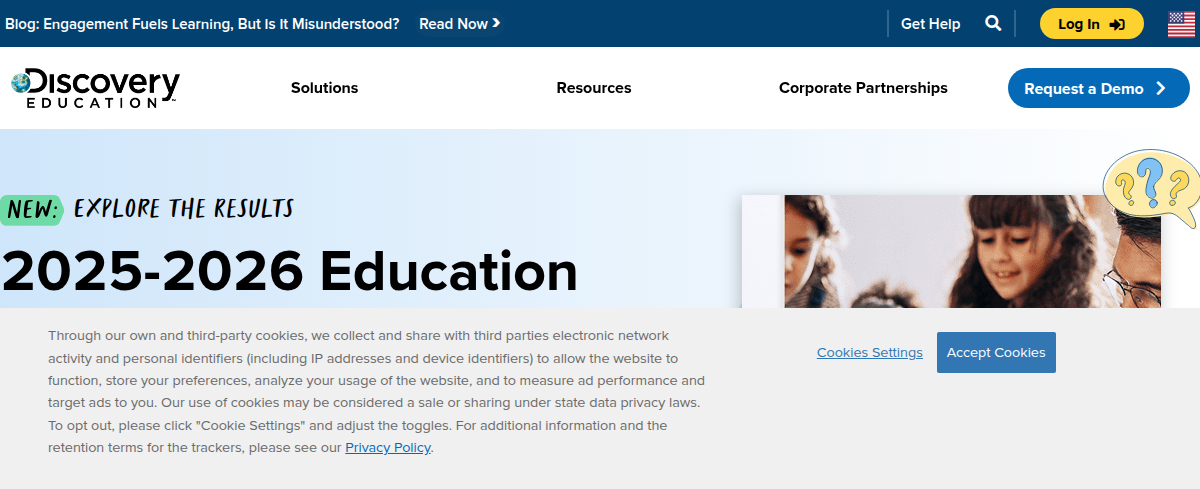Click the Get Help link
The width and height of the screenshot is (1200, 489).
pyautogui.click(x=930, y=24)
